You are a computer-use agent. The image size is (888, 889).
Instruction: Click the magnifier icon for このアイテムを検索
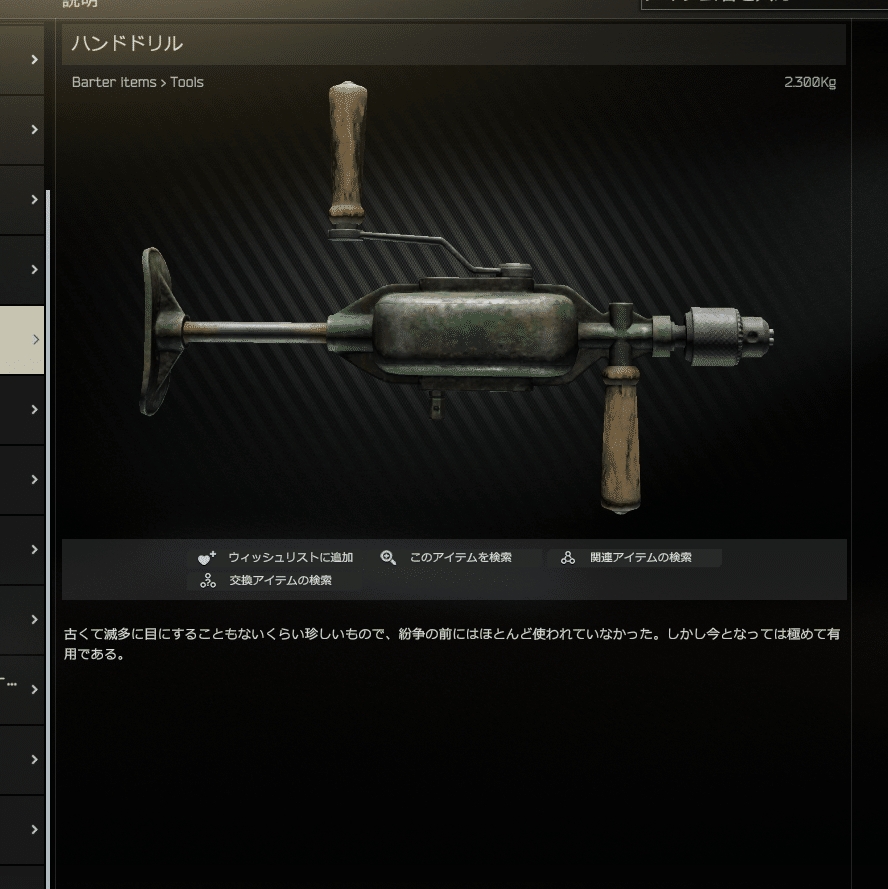(x=388, y=557)
